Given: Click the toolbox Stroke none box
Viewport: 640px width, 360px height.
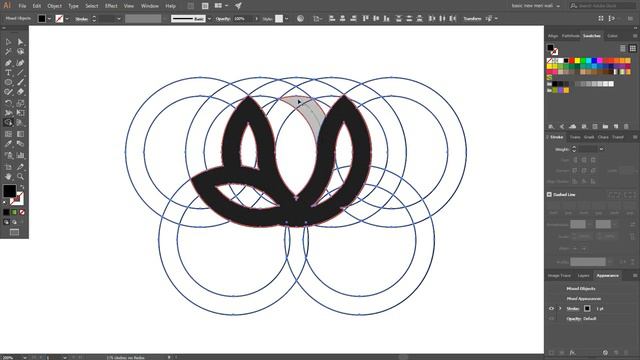Looking at the screenshot, I should tap(18, 199).
